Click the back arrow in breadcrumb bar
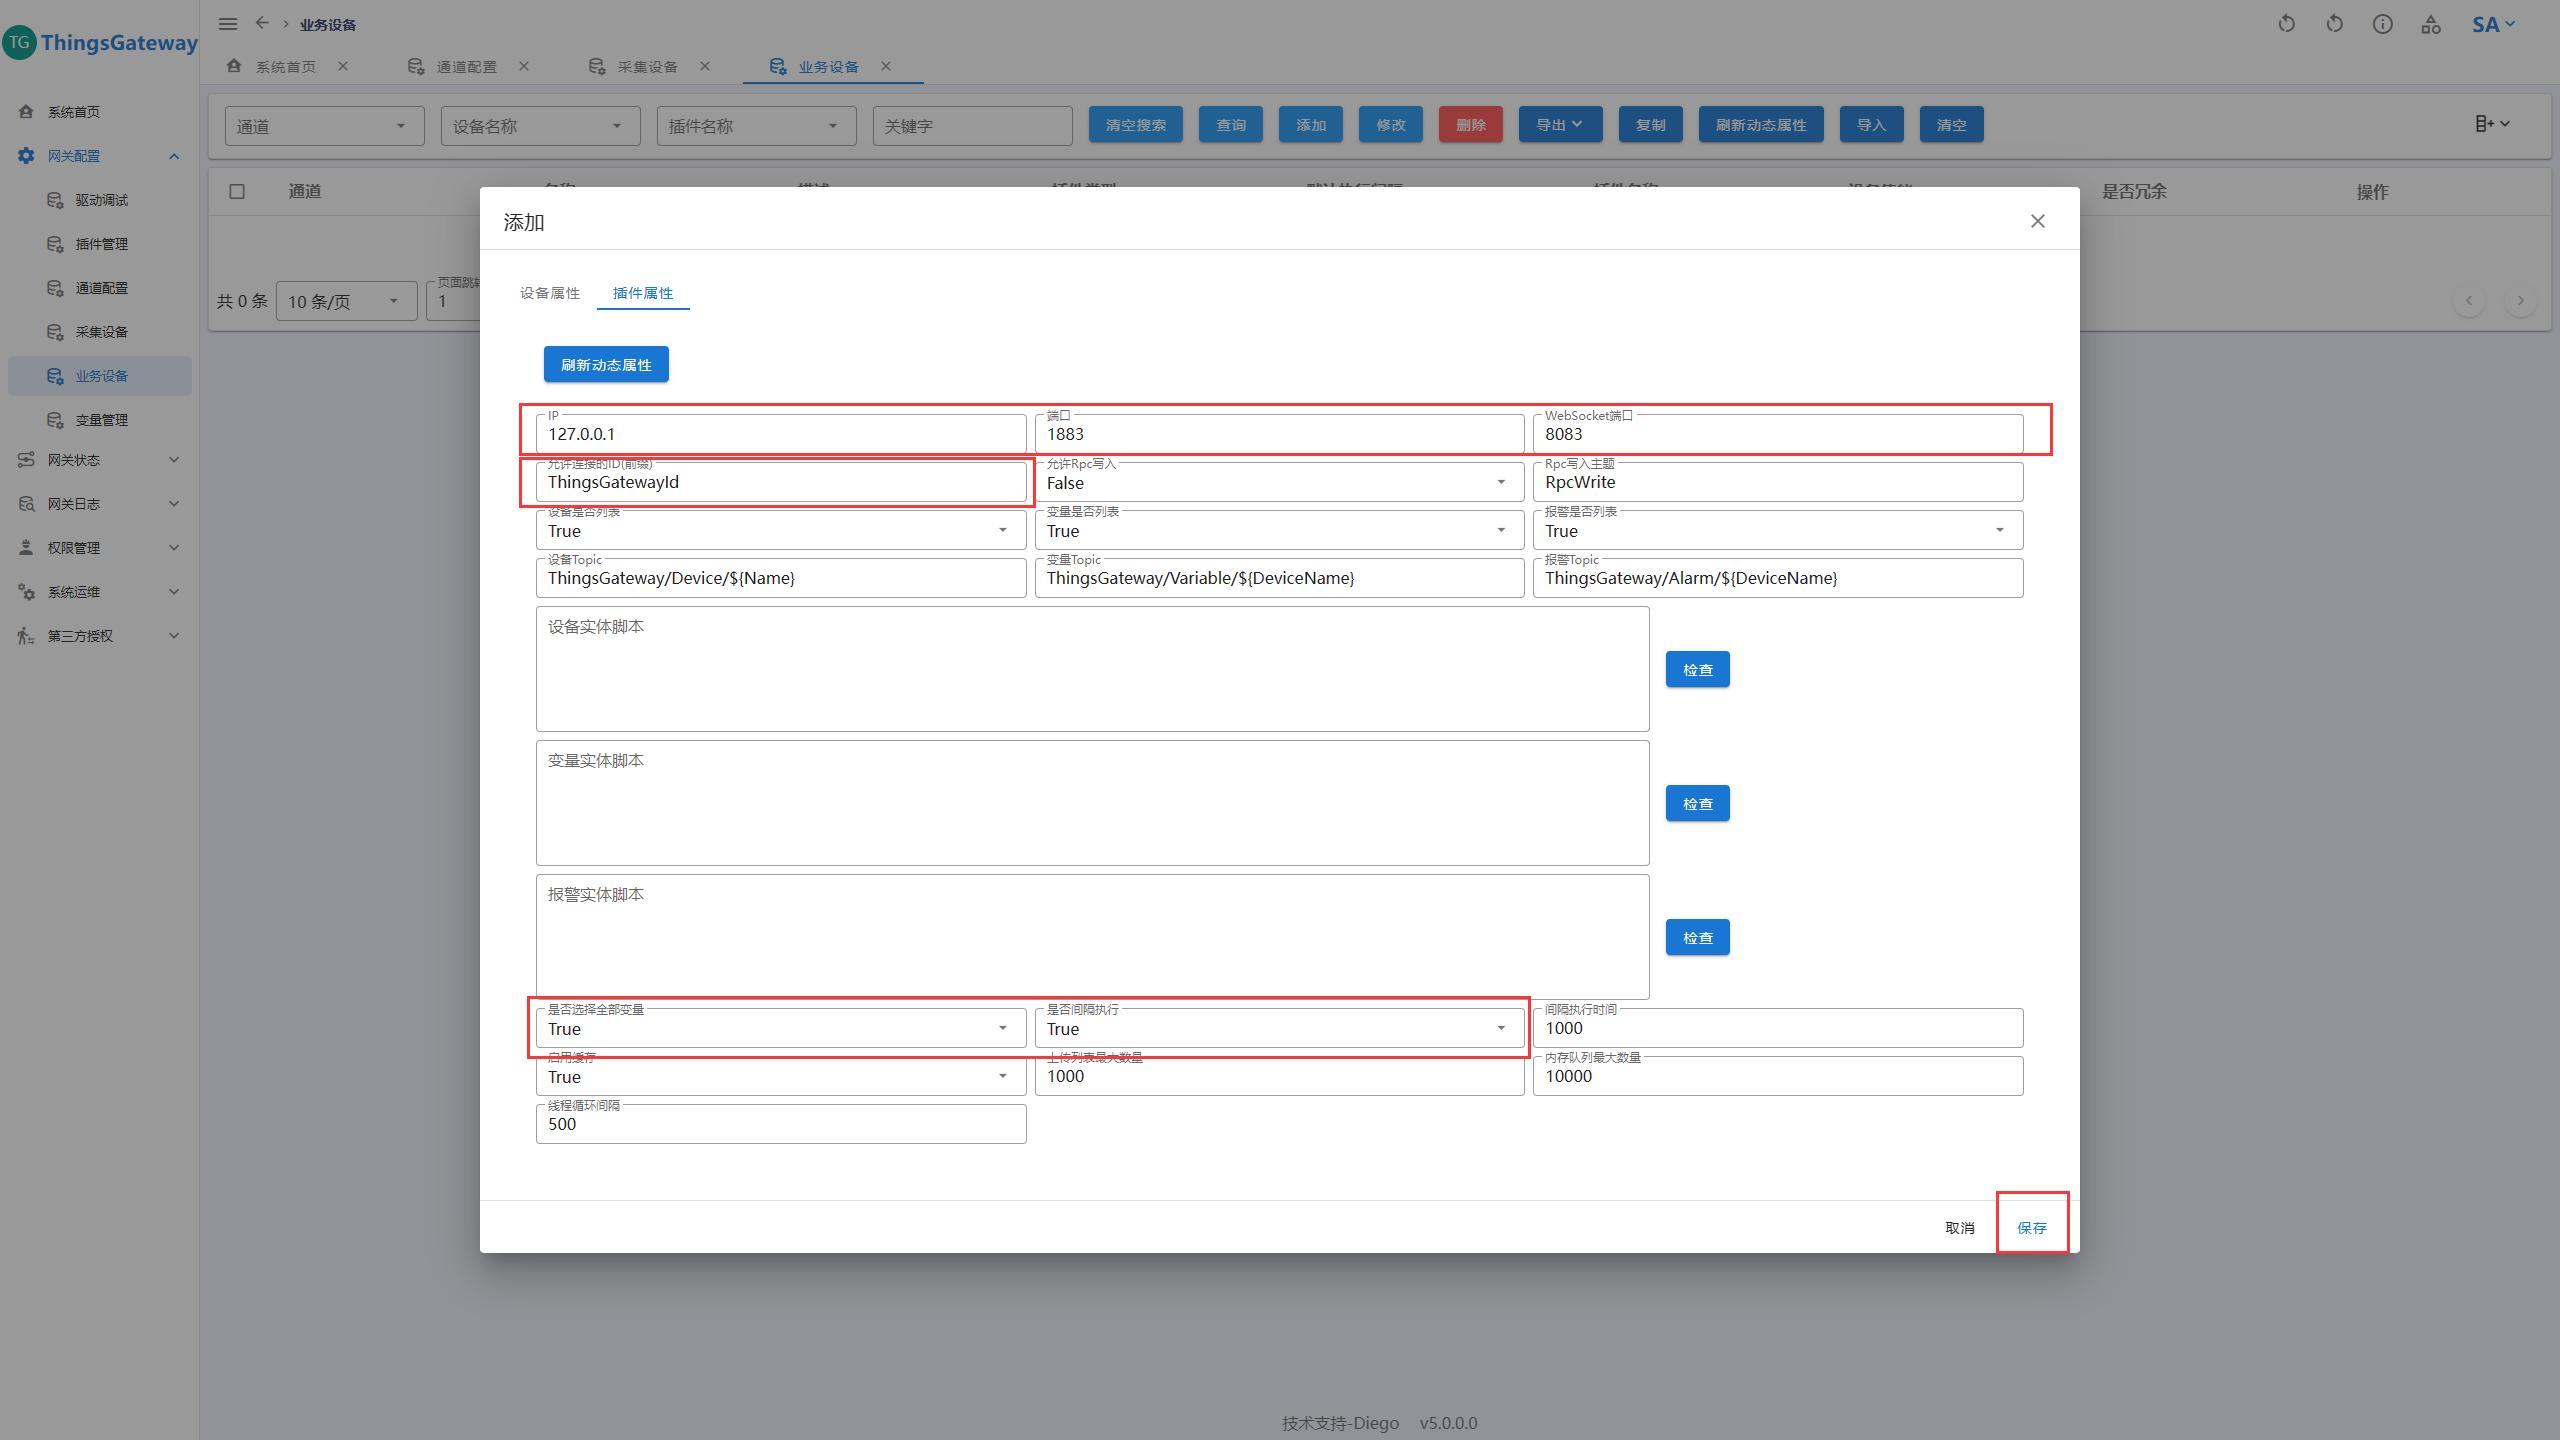 262,23
